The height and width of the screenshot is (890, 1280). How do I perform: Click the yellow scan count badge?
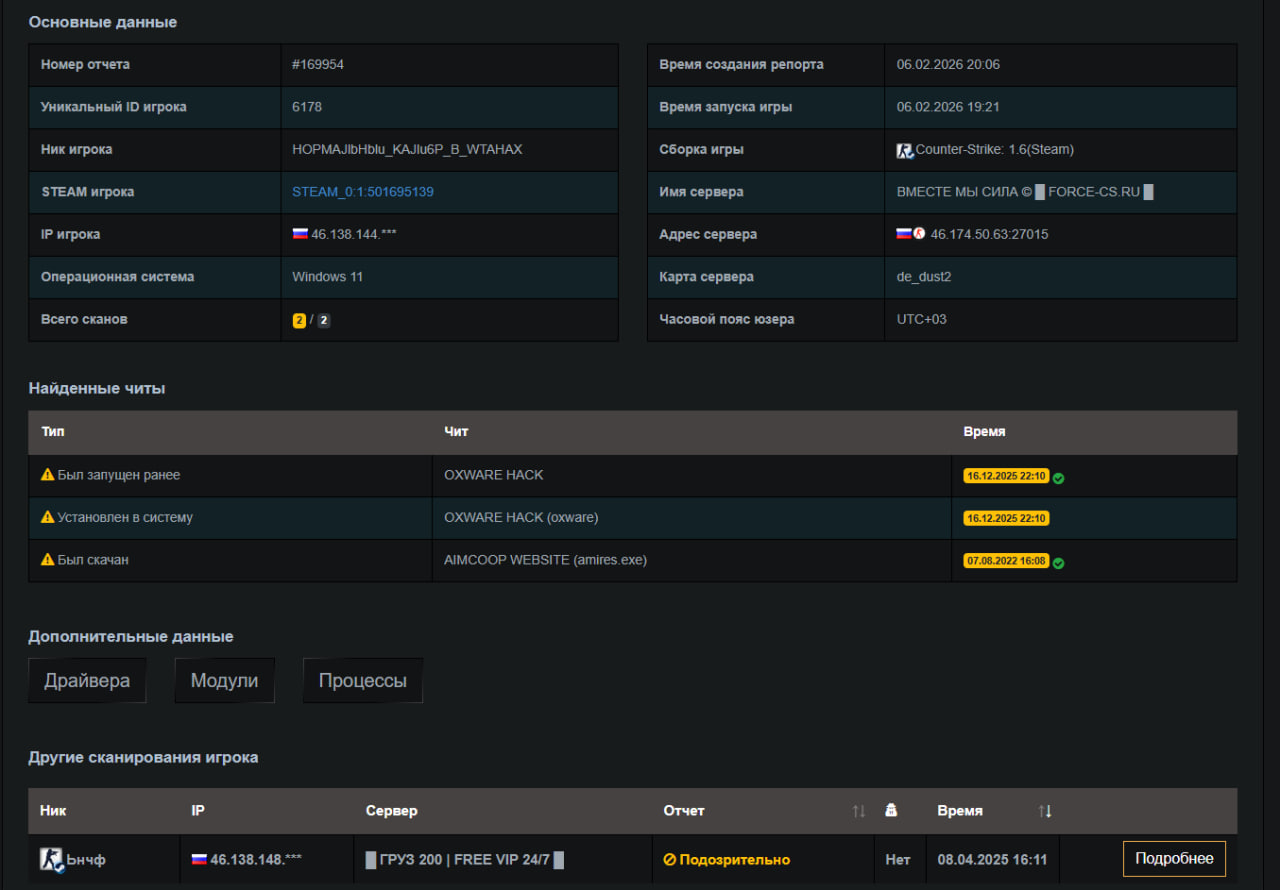(299, 320)
